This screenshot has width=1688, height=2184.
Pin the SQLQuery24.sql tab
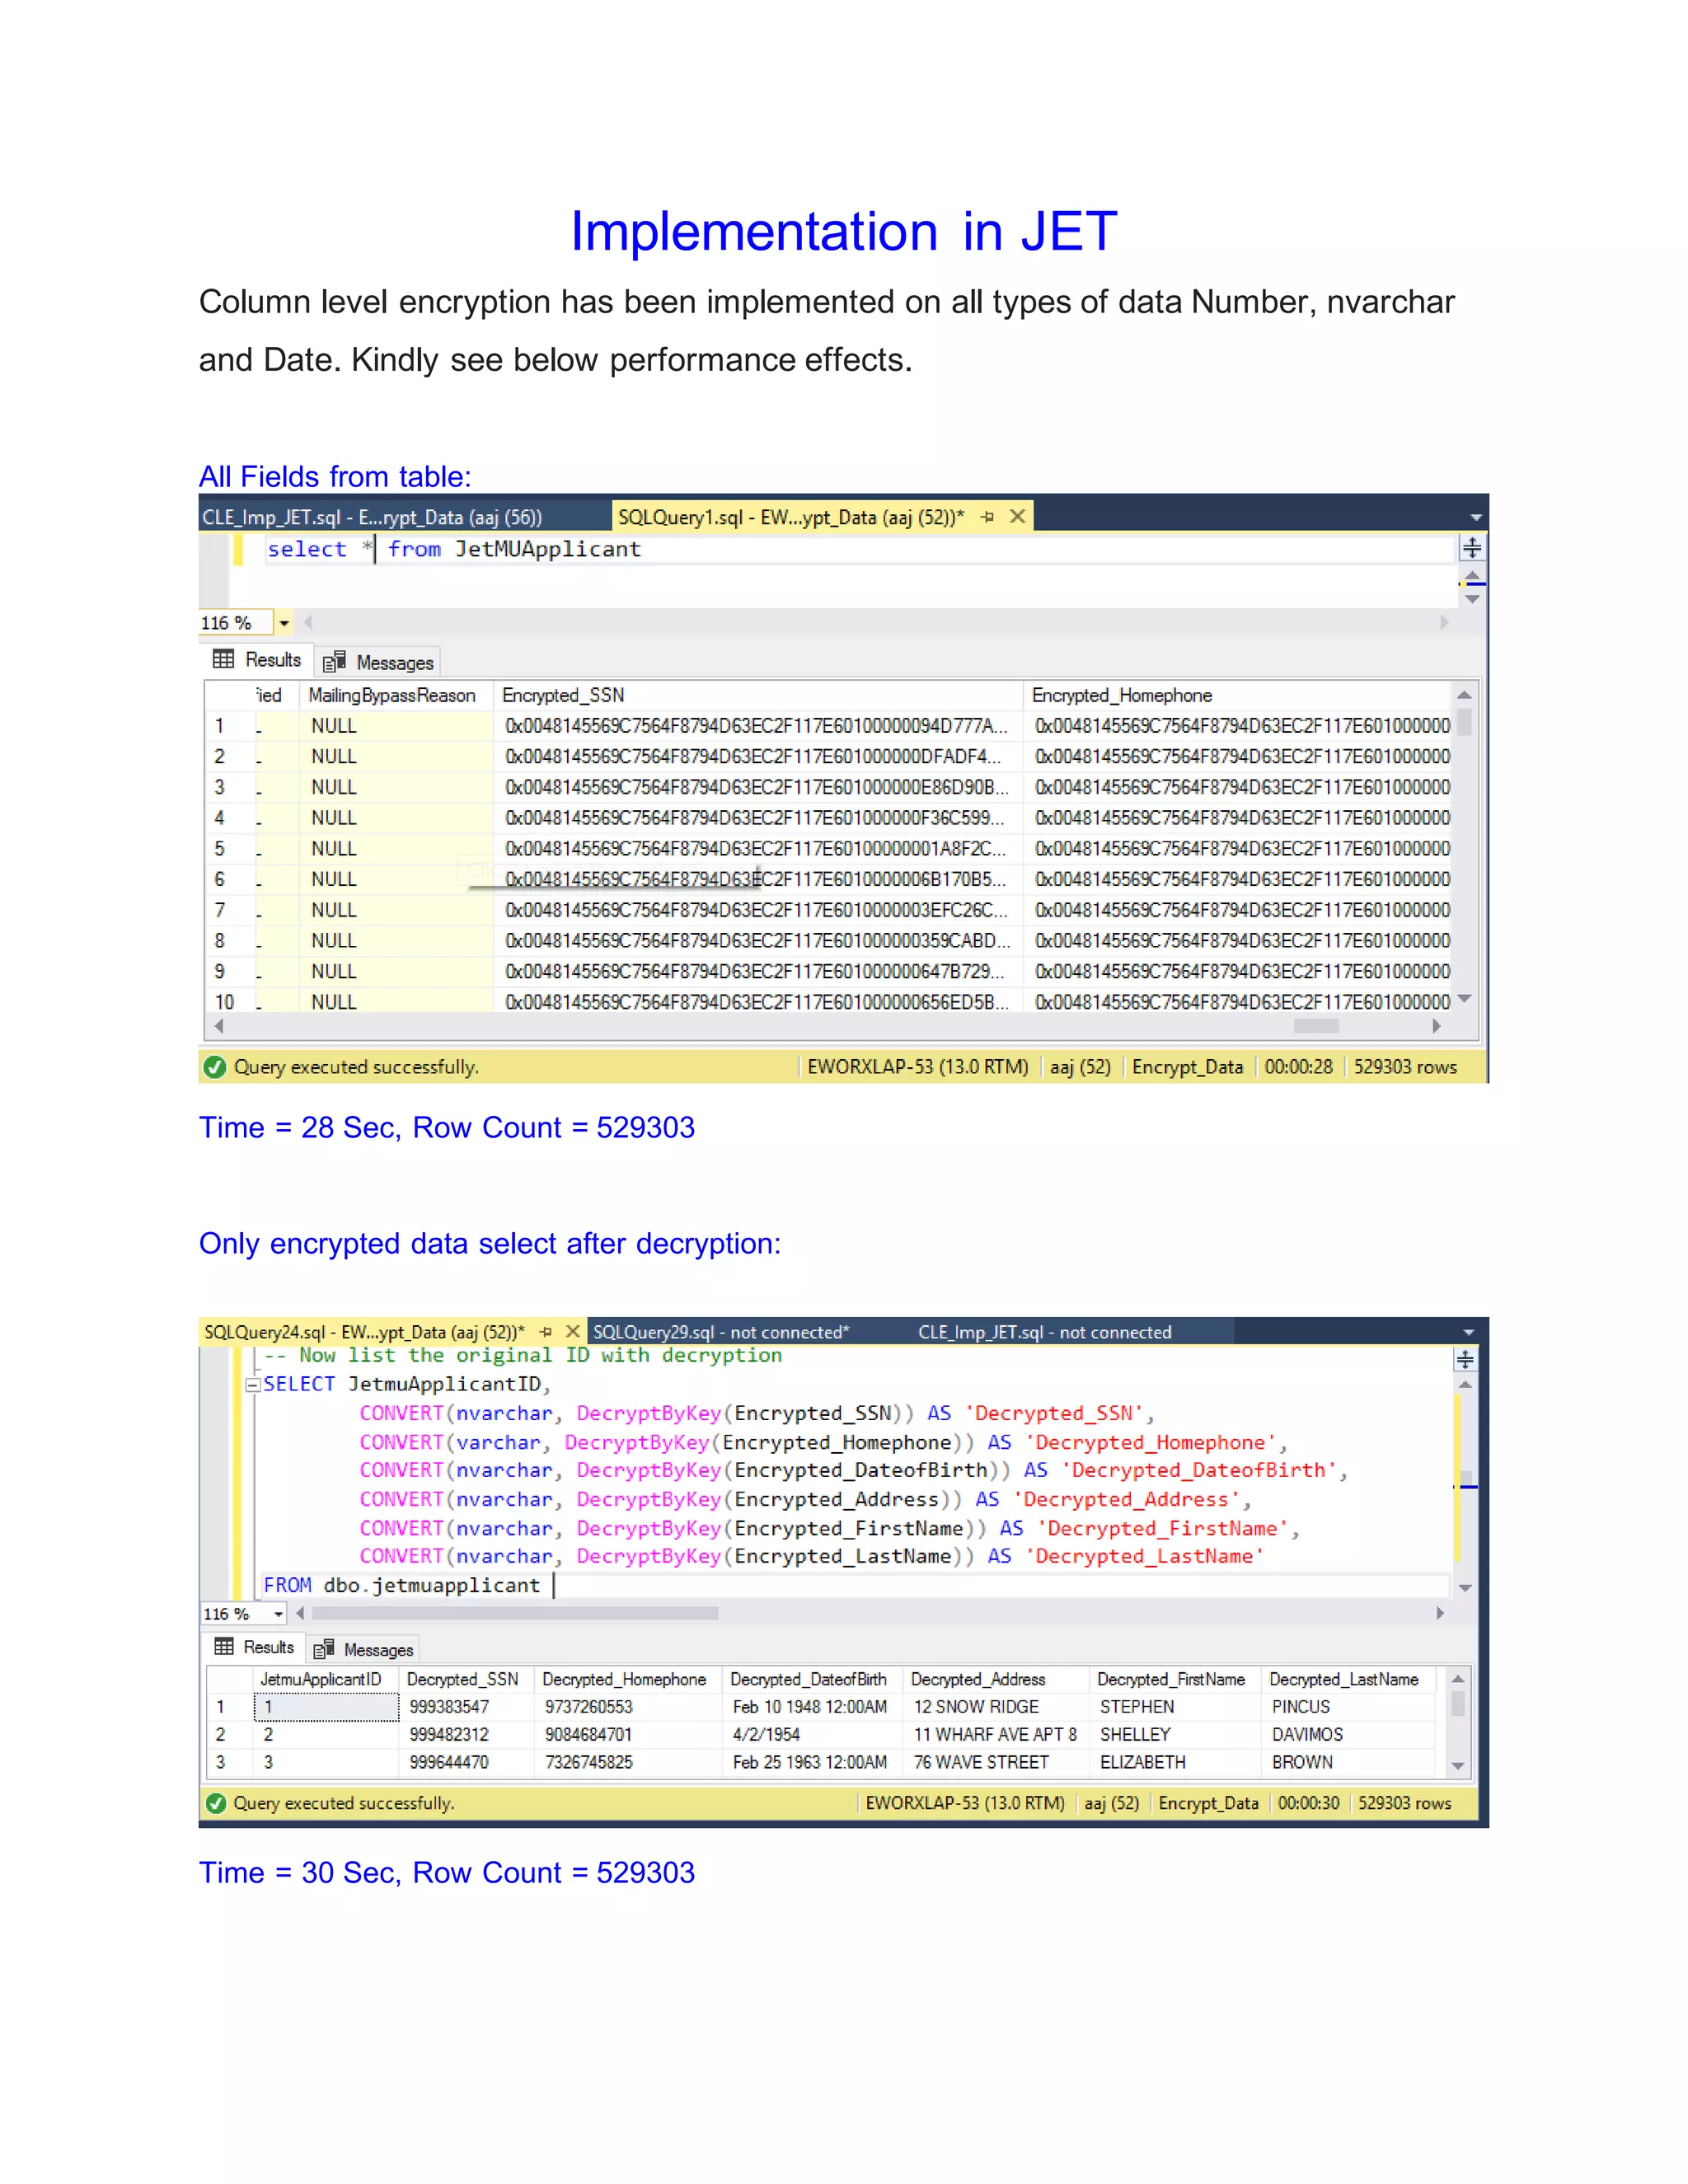tap(546, 1332)
